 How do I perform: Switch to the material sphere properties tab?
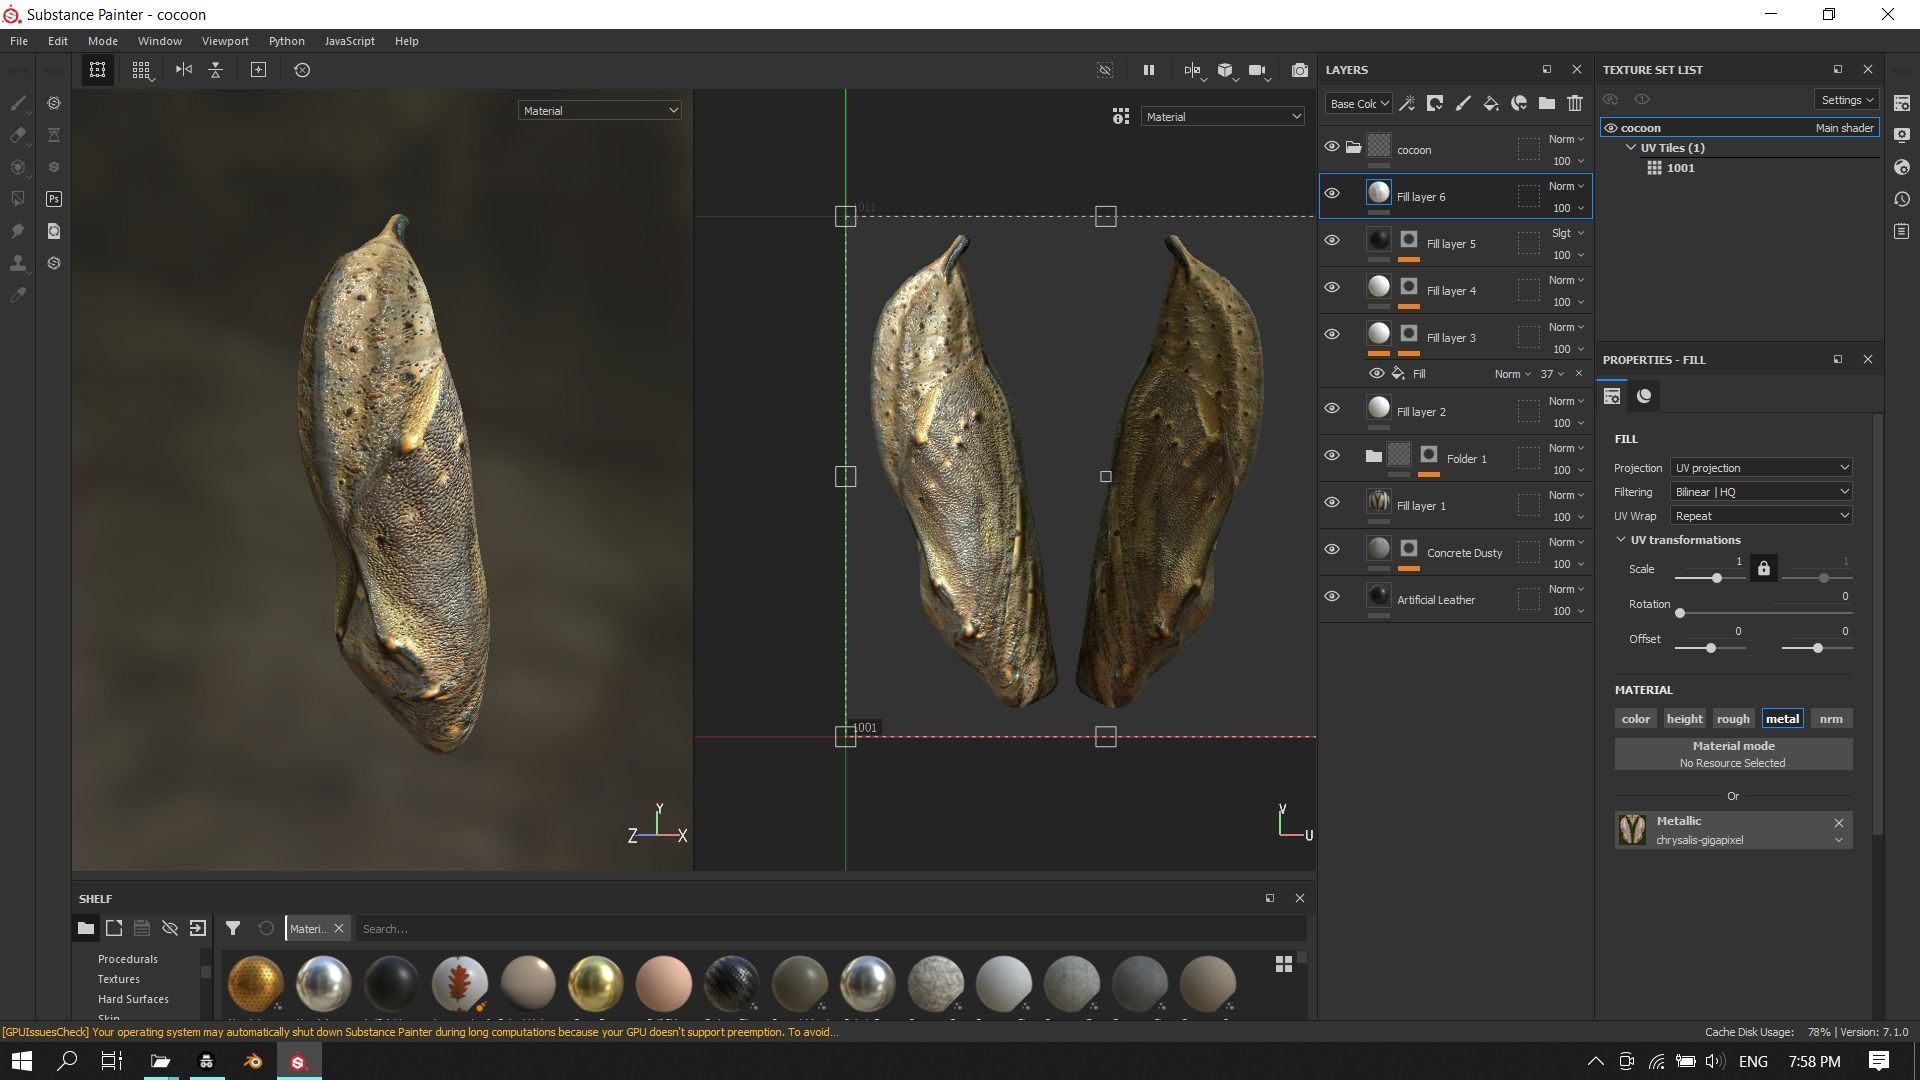tap(1644, 396)
